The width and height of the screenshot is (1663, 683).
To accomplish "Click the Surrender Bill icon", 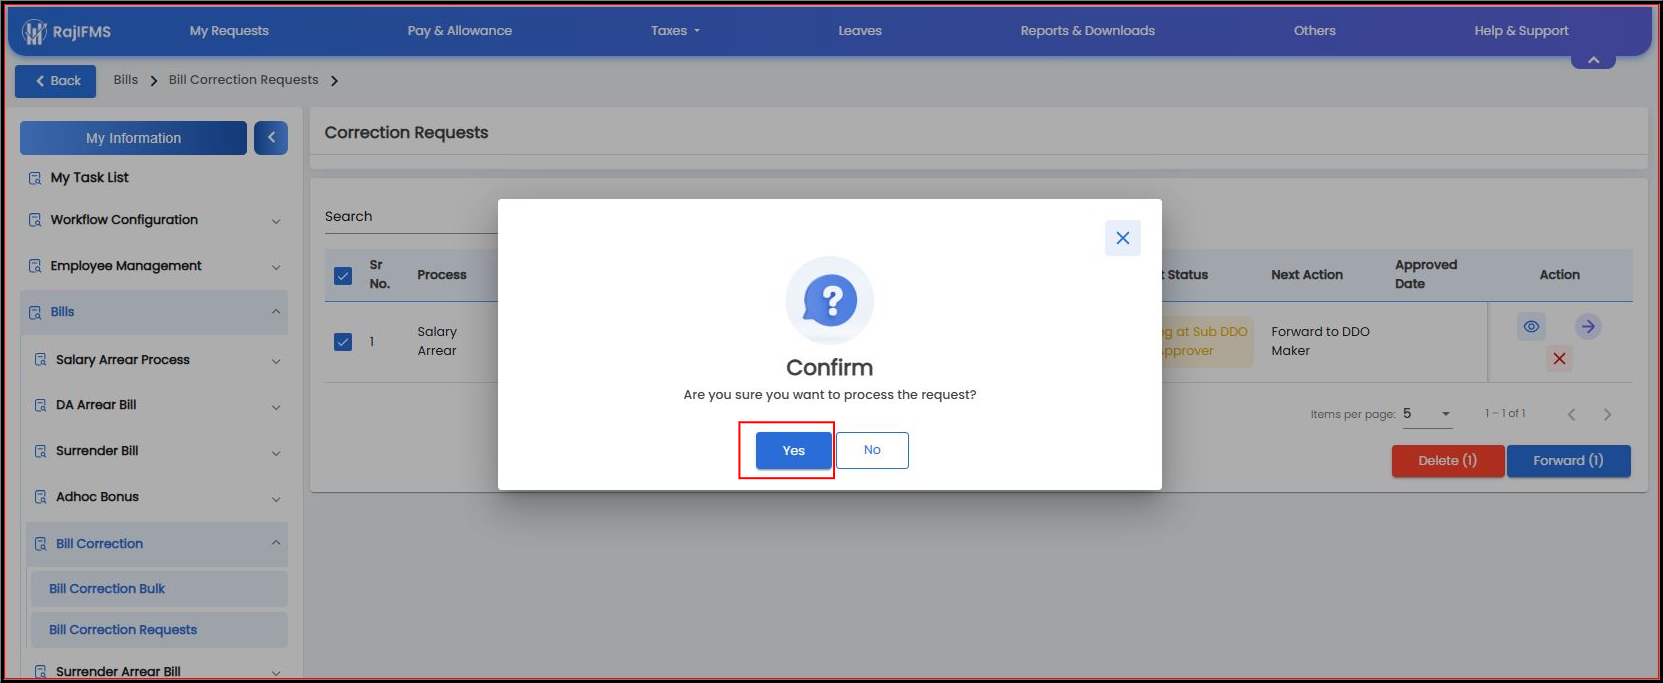I will point(41,451).
